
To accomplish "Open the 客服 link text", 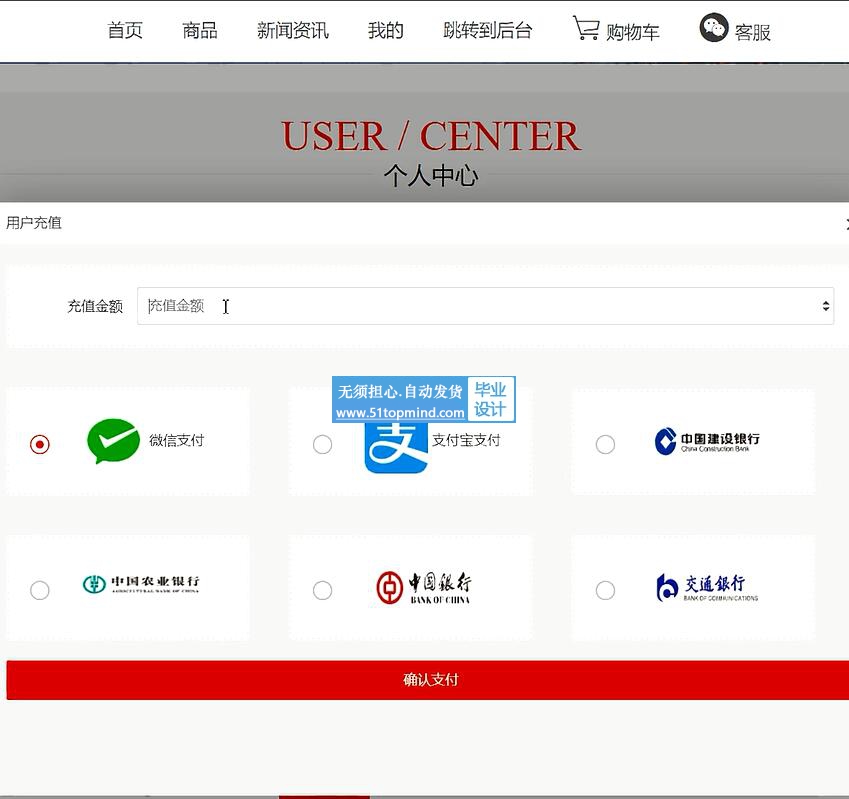I will 753,32.
